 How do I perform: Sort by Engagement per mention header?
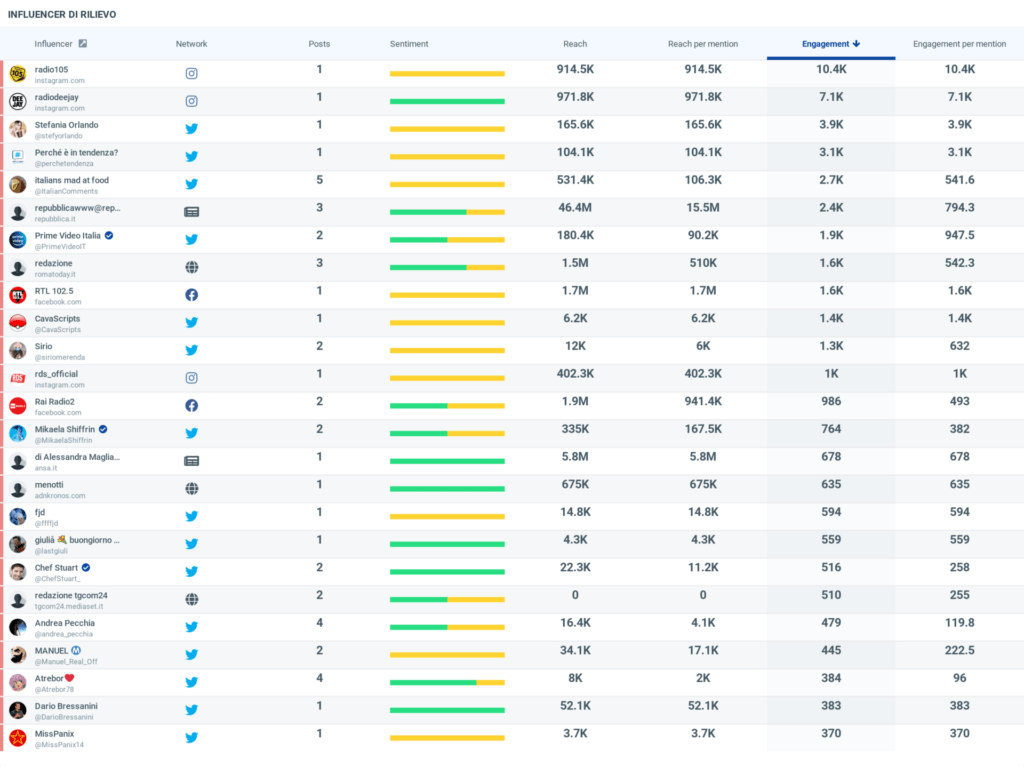click(959, 44)
